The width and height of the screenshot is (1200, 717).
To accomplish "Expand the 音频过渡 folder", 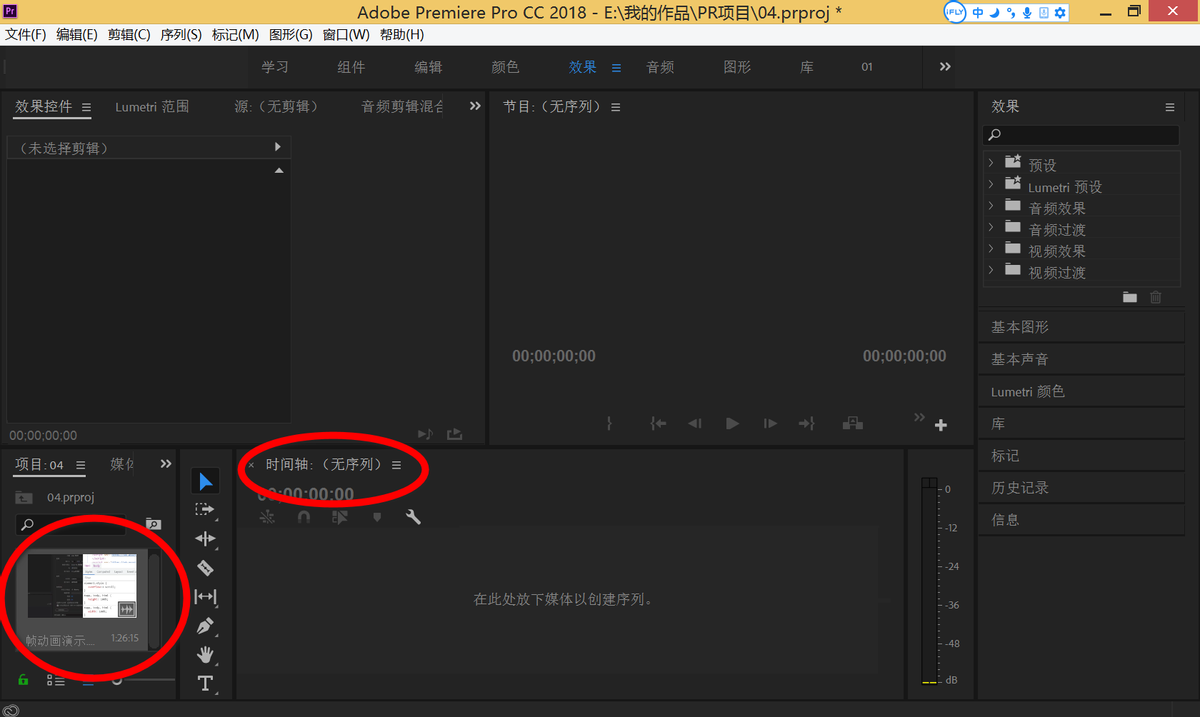I will pos(991,227).
